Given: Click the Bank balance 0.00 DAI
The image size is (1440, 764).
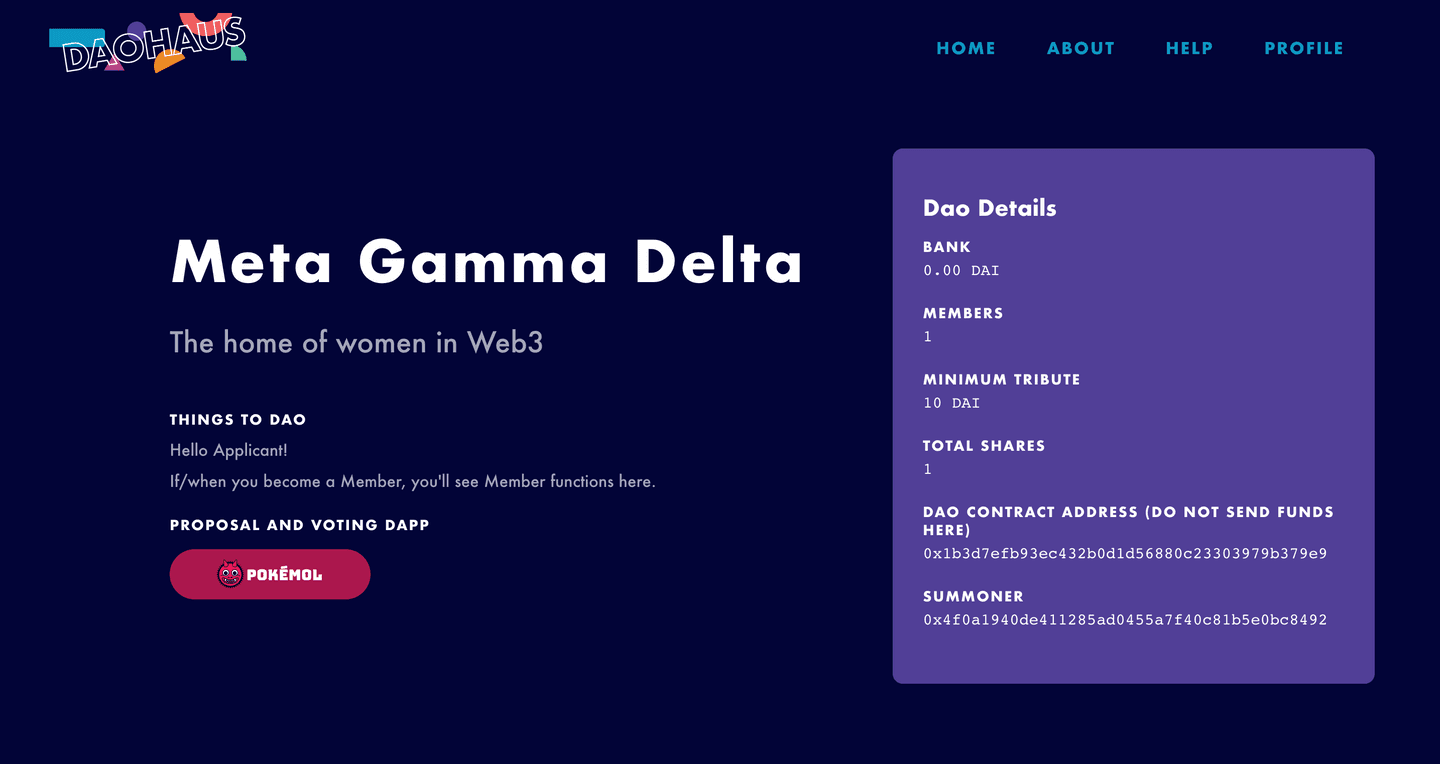Looking at the screenshot, I should 961,271.
